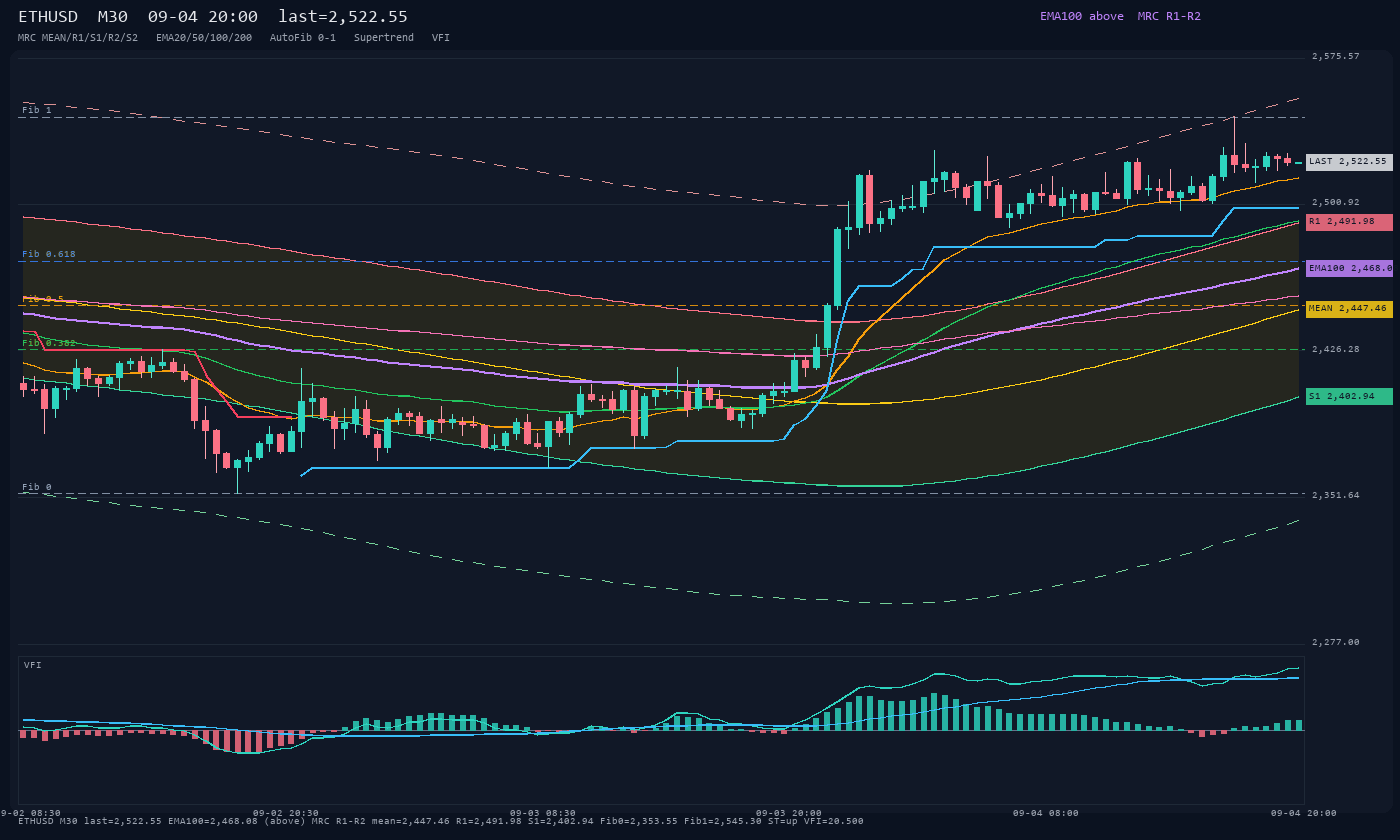Click the 09-04 20:00 time axis label
Screen dimensions: 1400x840
1303,813
